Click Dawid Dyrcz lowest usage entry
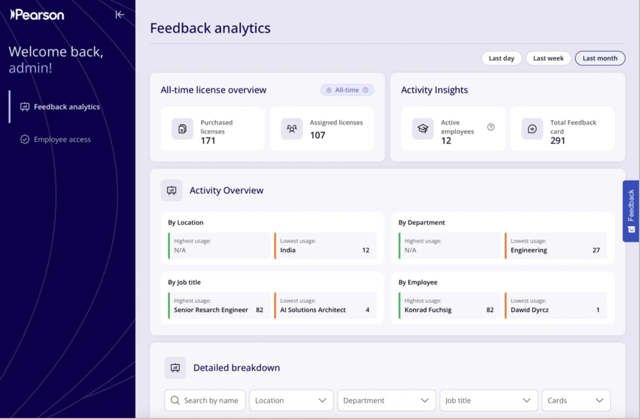640x419 pixels. (556, 305)
